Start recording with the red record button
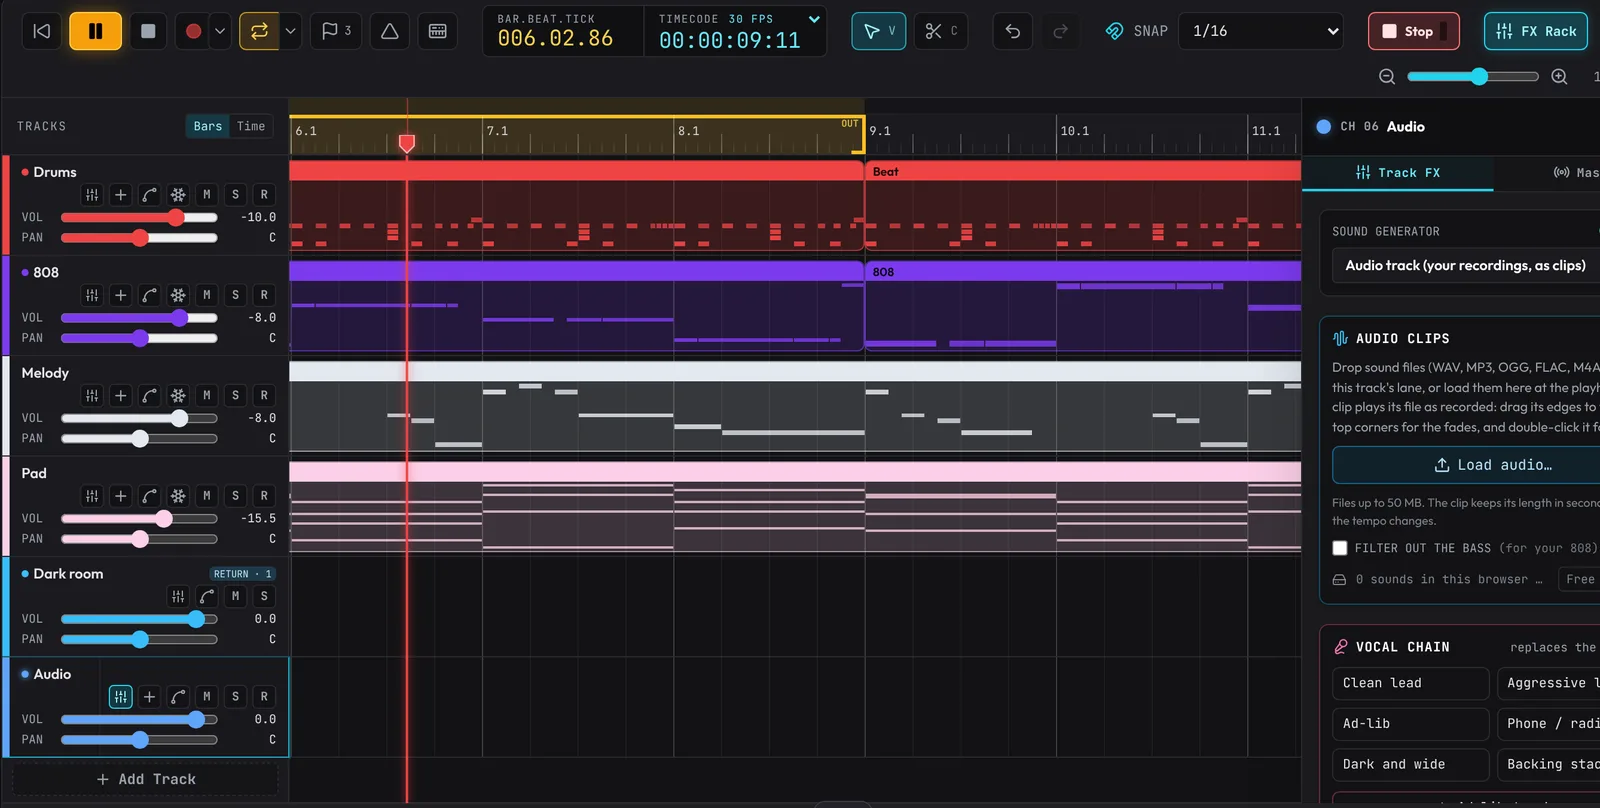The height and width of the screenshot is (808, 1600). coord(193,31)
